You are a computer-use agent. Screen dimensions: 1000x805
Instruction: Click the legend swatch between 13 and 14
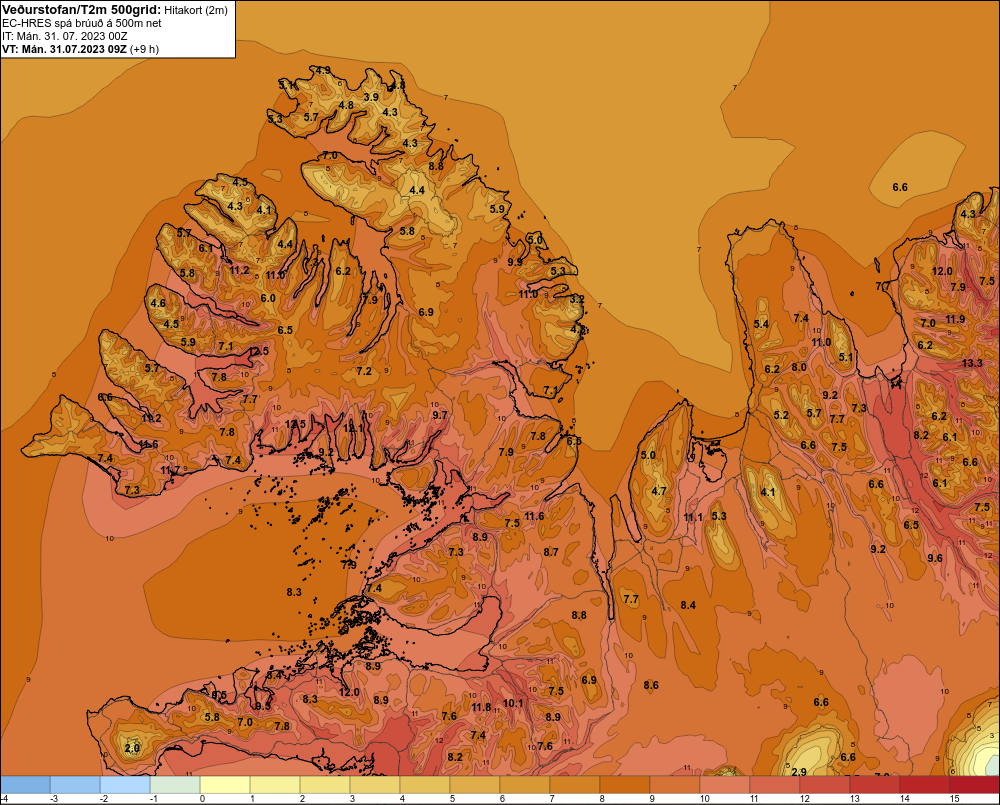(874, 785)
